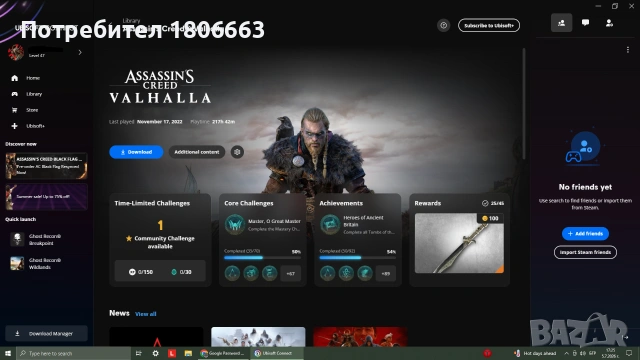
Task: Download Assassin's Creed Valhalla
Action: [x=136, y=152]
